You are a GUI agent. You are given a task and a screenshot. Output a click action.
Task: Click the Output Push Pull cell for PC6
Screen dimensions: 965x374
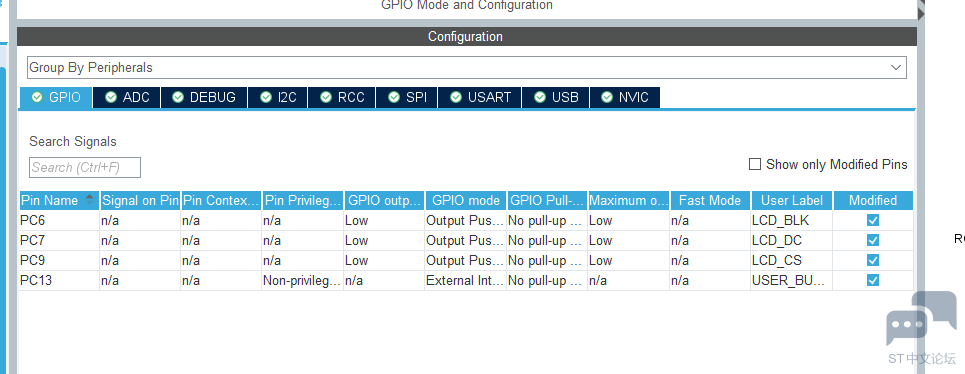click(x=466, y=220)
